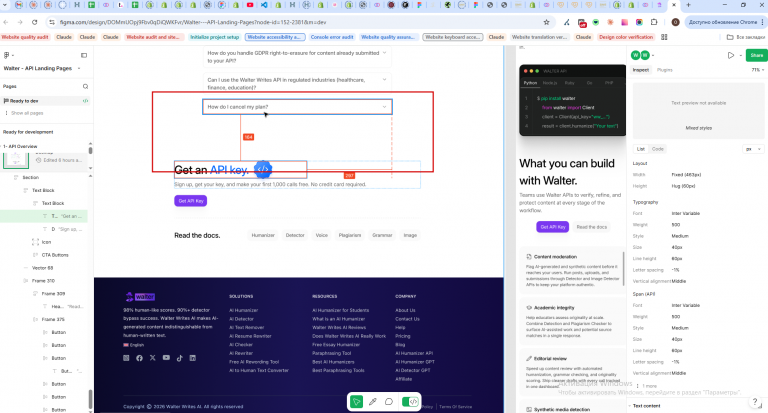Image resolution: width=768 pixels, height=413 pixels.
Task: Select the 'Ready to dev' page
Action: click(x=45, y=101)
